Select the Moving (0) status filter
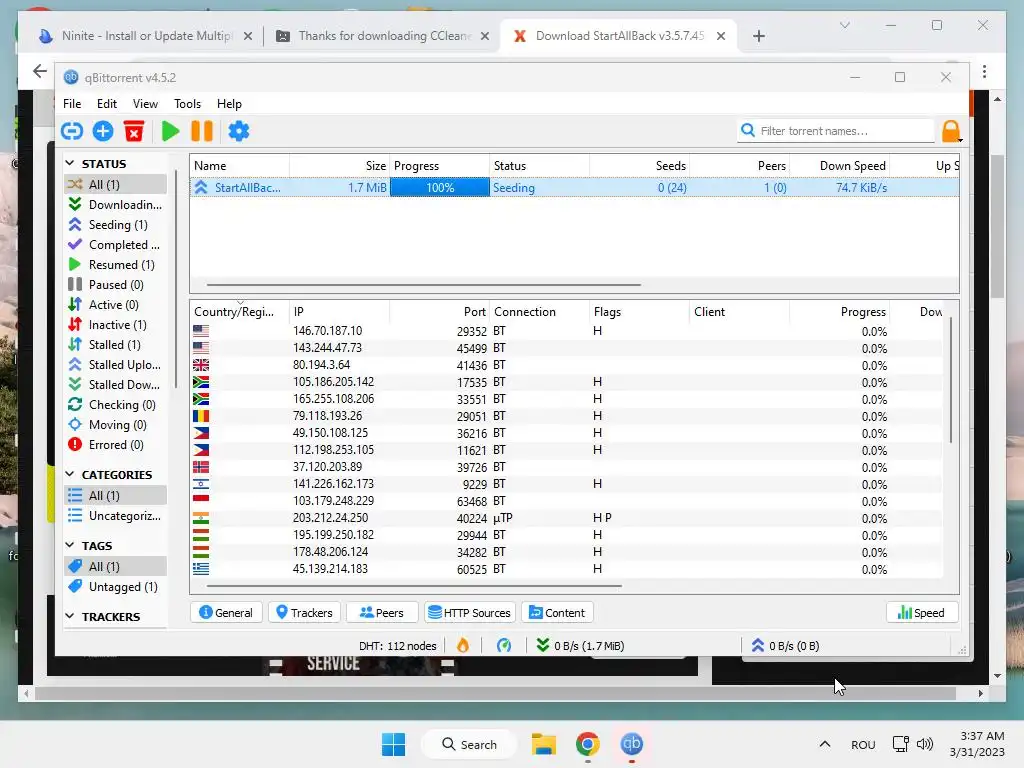The width and height of the screenshot is (1024, 768). pyautogui.click(x=116, y=425)
